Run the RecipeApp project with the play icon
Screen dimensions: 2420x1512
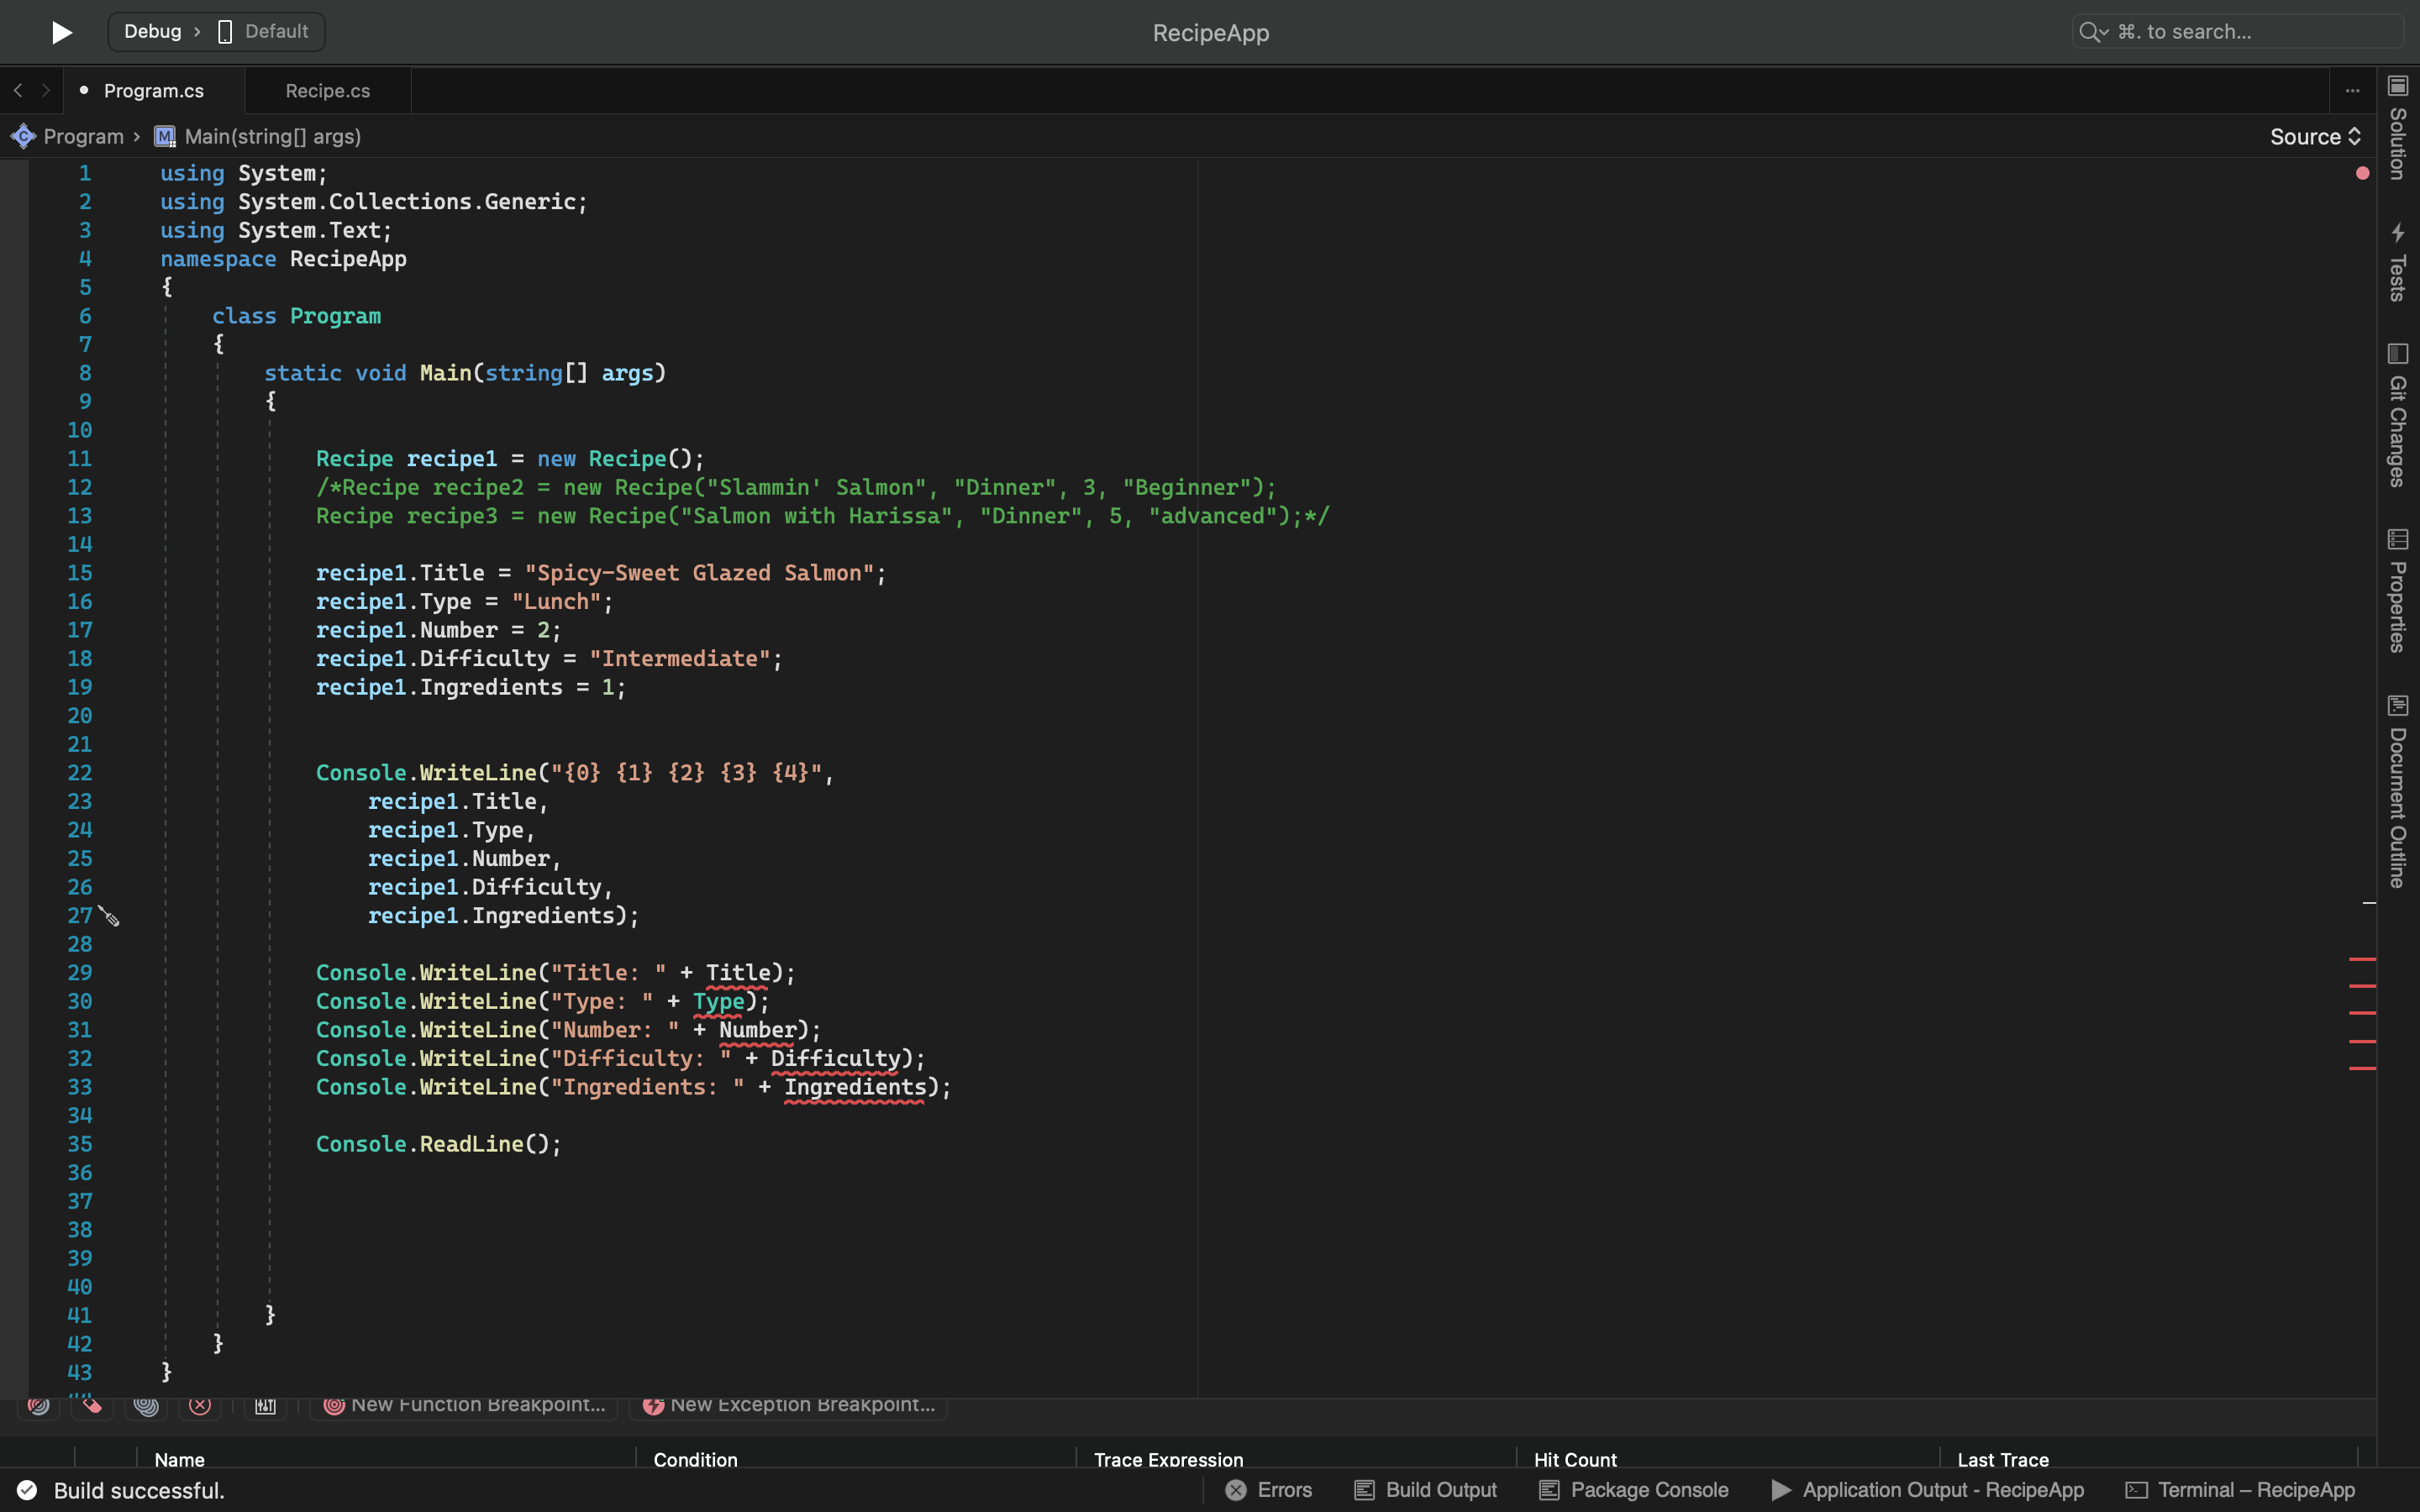[x=60, y=32]
